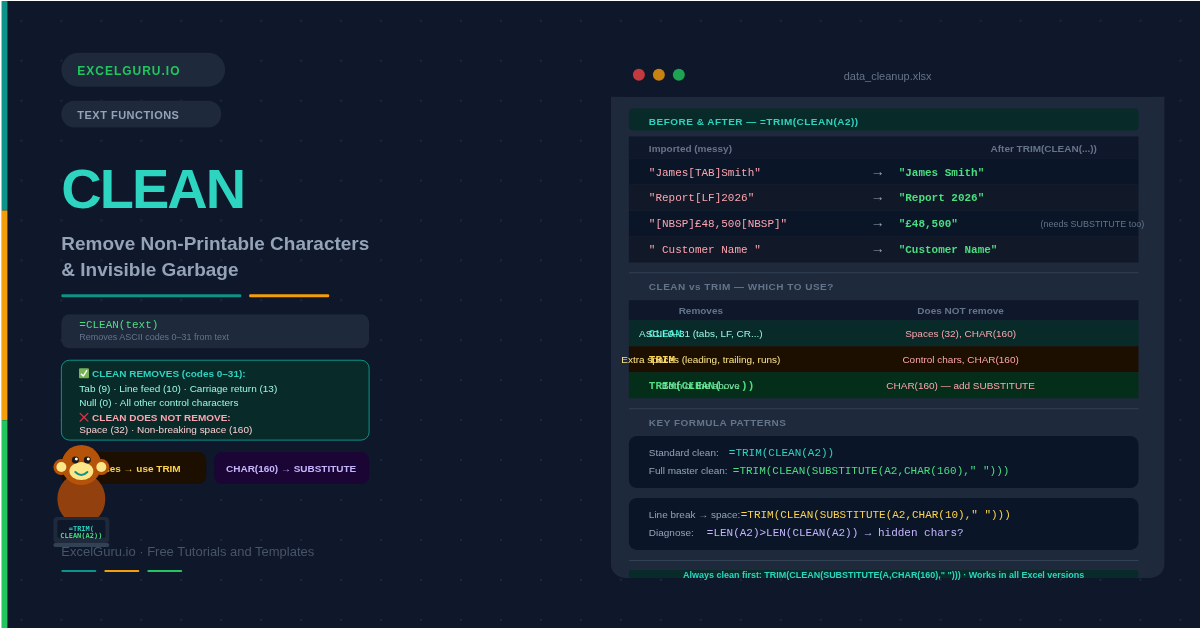This screenshot has width=1200, height=628.
Task: Click the data_cleanup.xlsx file title
Action: click(x=887, y=76)
